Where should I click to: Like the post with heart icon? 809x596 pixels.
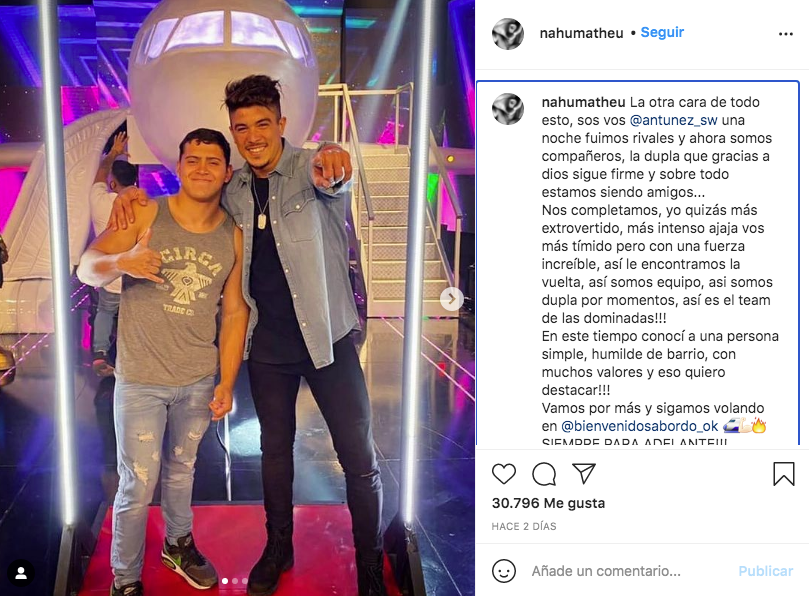(504, 474)
